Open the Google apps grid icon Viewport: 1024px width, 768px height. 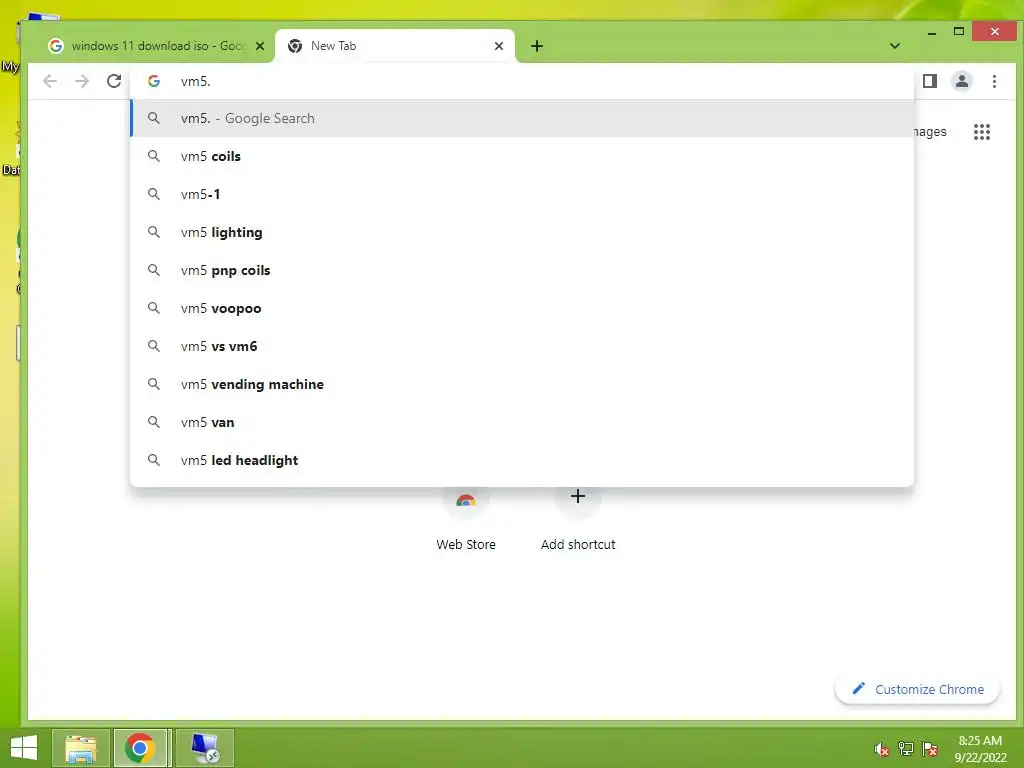pyautogui.click(x=982, y=132)
